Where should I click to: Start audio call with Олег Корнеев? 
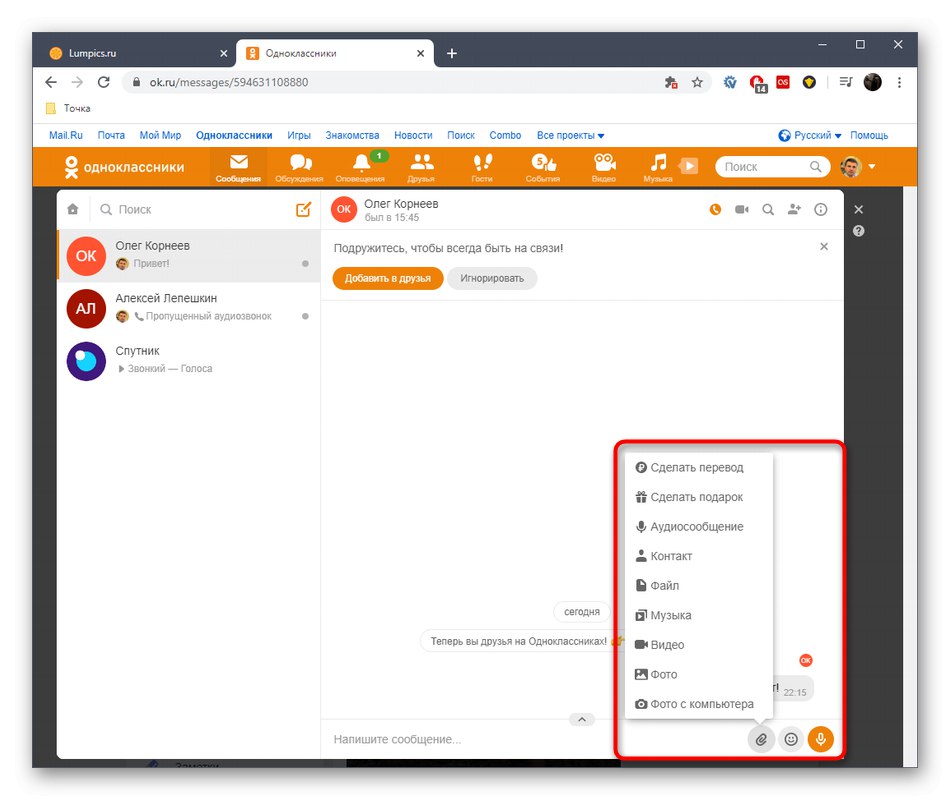coord(716,210)
